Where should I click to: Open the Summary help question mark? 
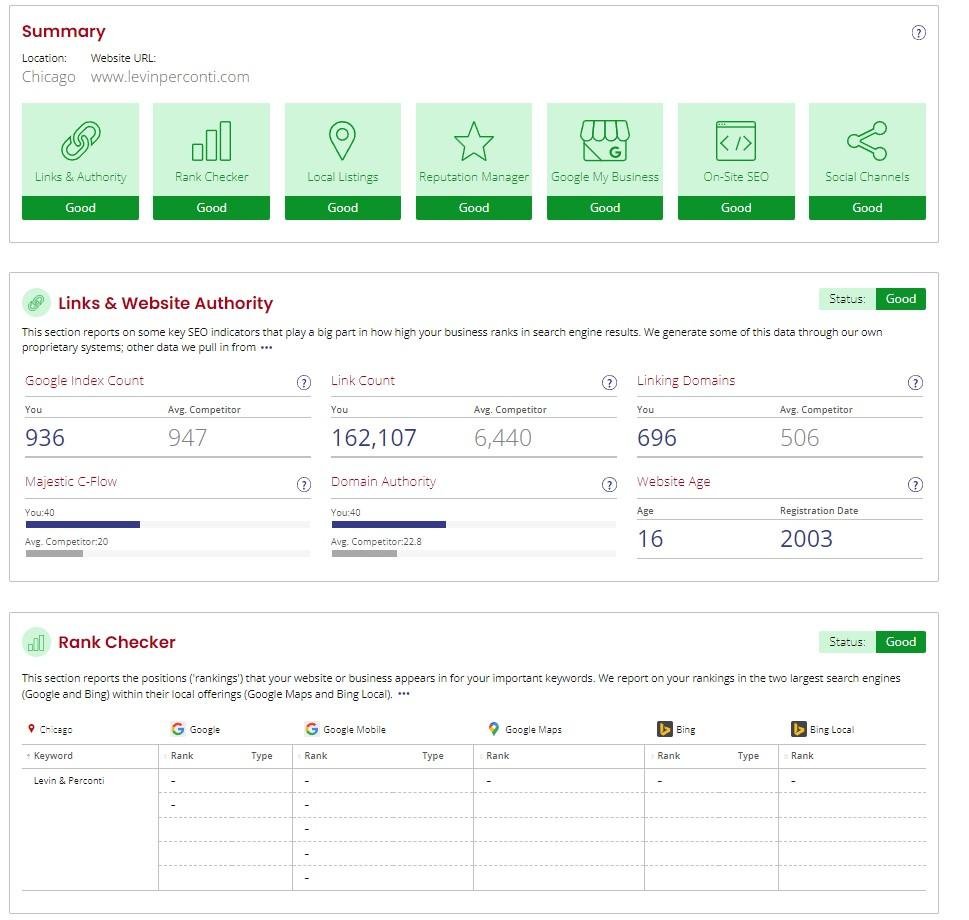[x=918, y=33]
